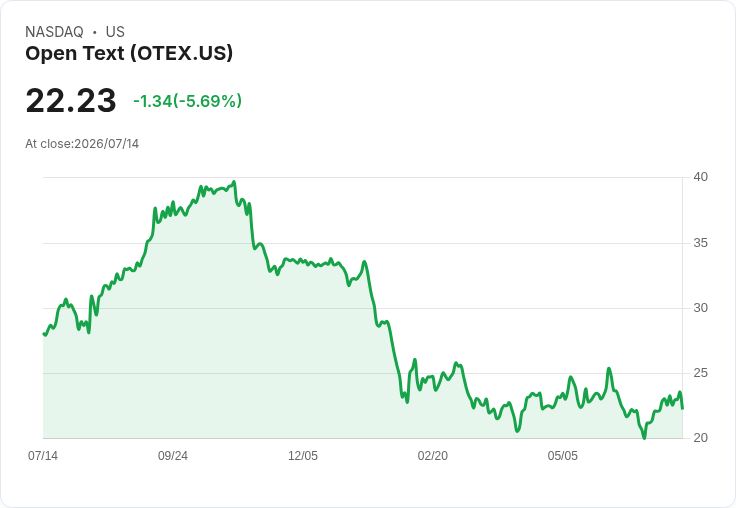736x508 pixels.
Task: Click the 22.23 current price
Action: pyautogui.click(x=71, y=100)
